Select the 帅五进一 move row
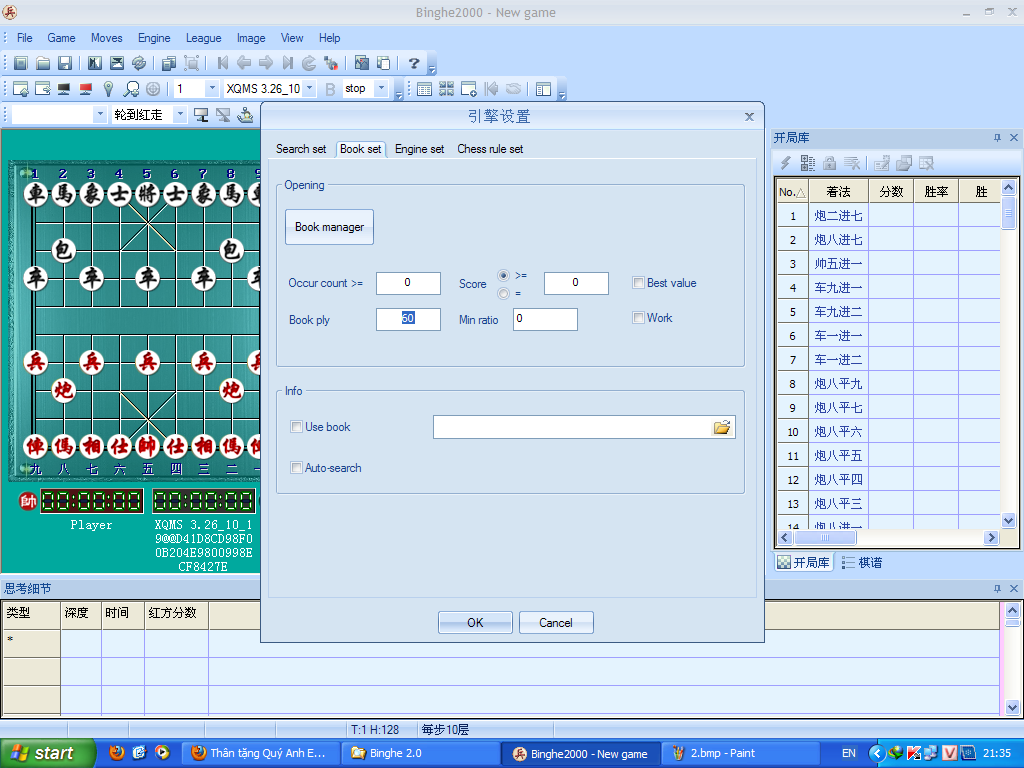 [889, 264]
